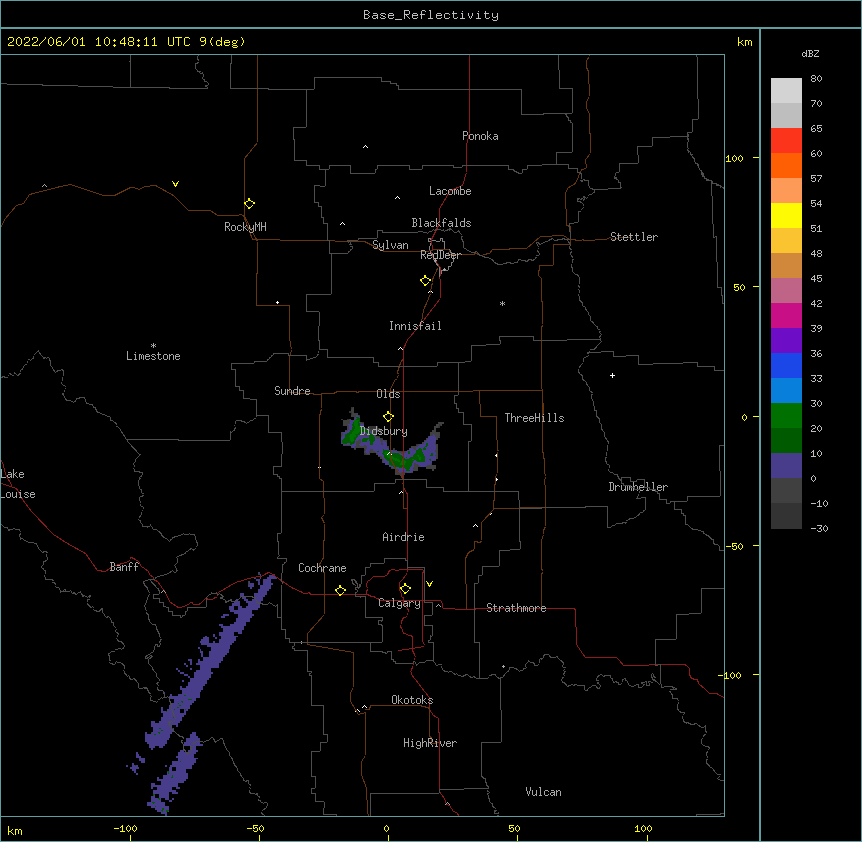Screen dimensions: 862x842
Task: Click the Sylvan label
Action: coord(390,245)
